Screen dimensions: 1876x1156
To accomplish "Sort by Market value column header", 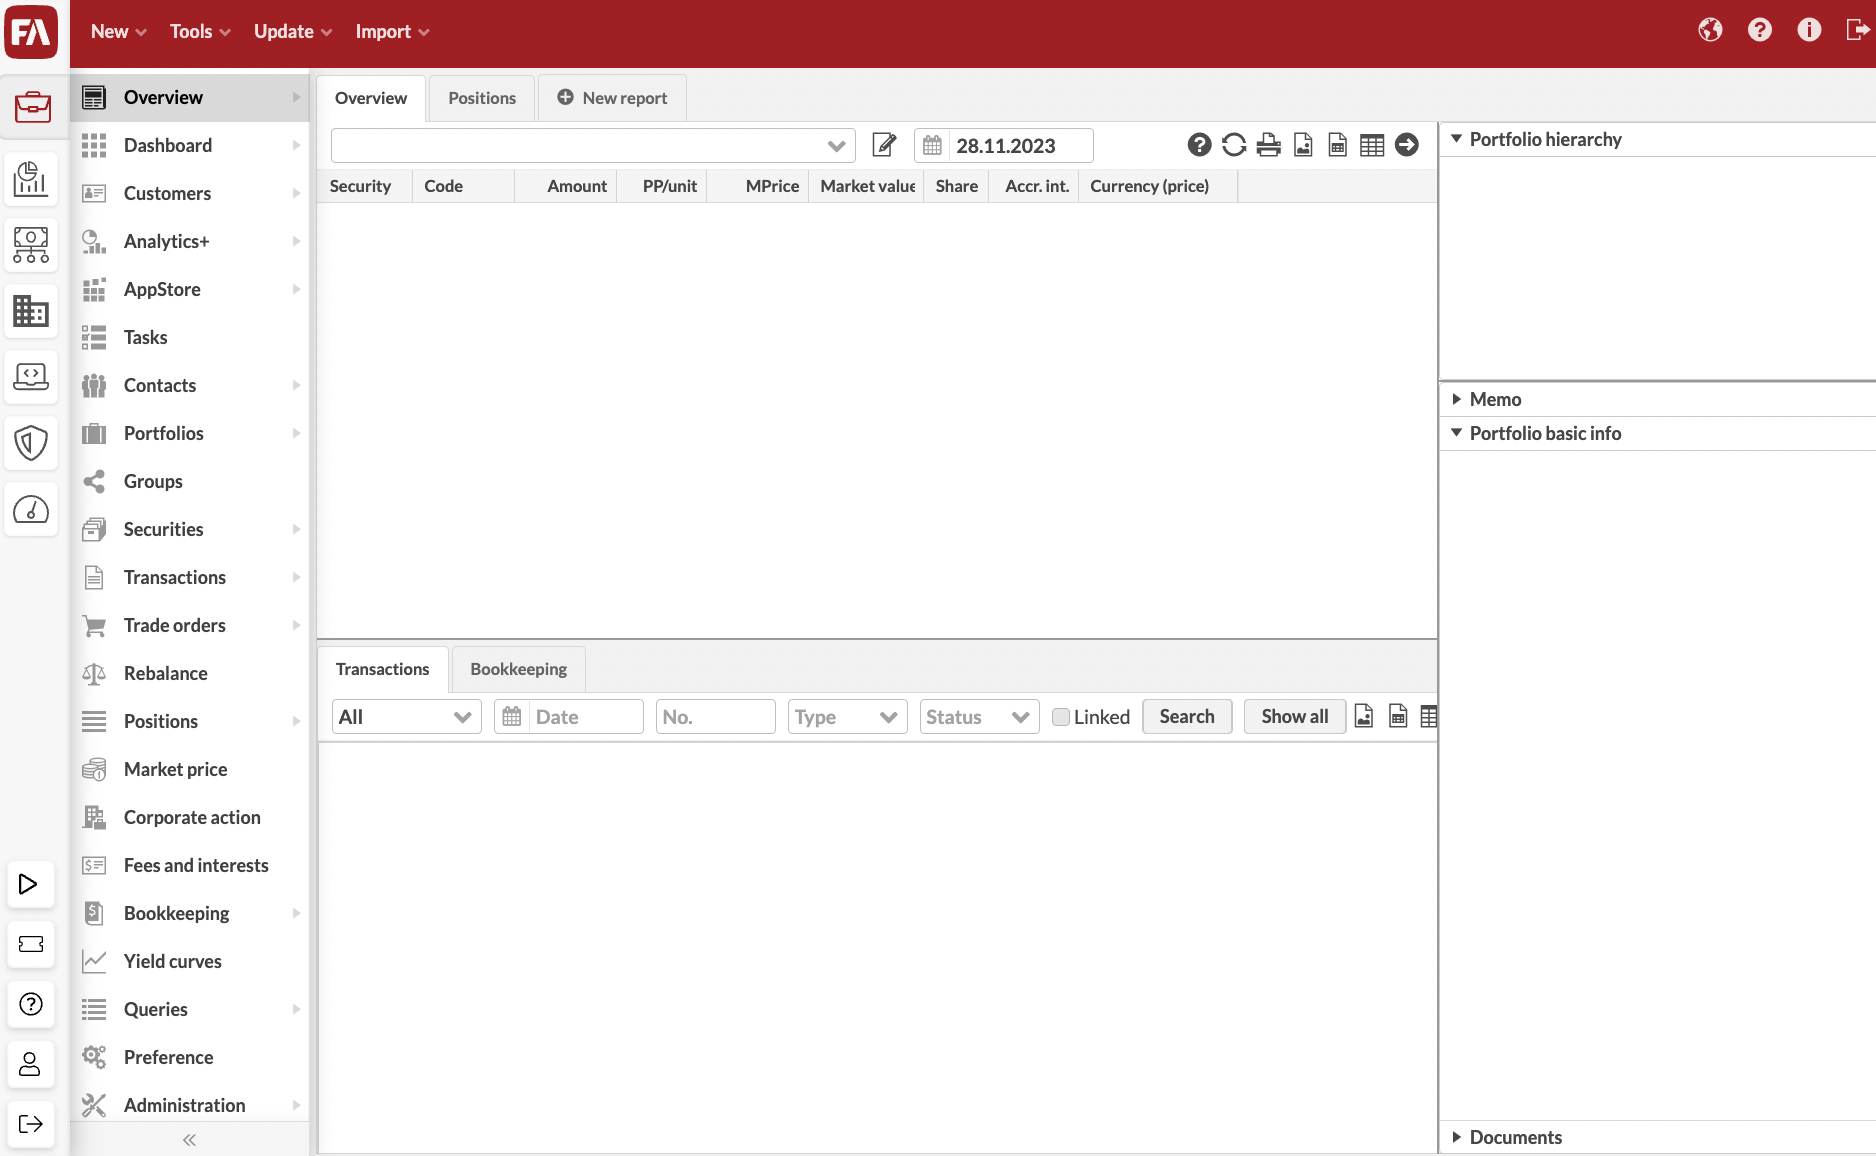I will 866,186.
